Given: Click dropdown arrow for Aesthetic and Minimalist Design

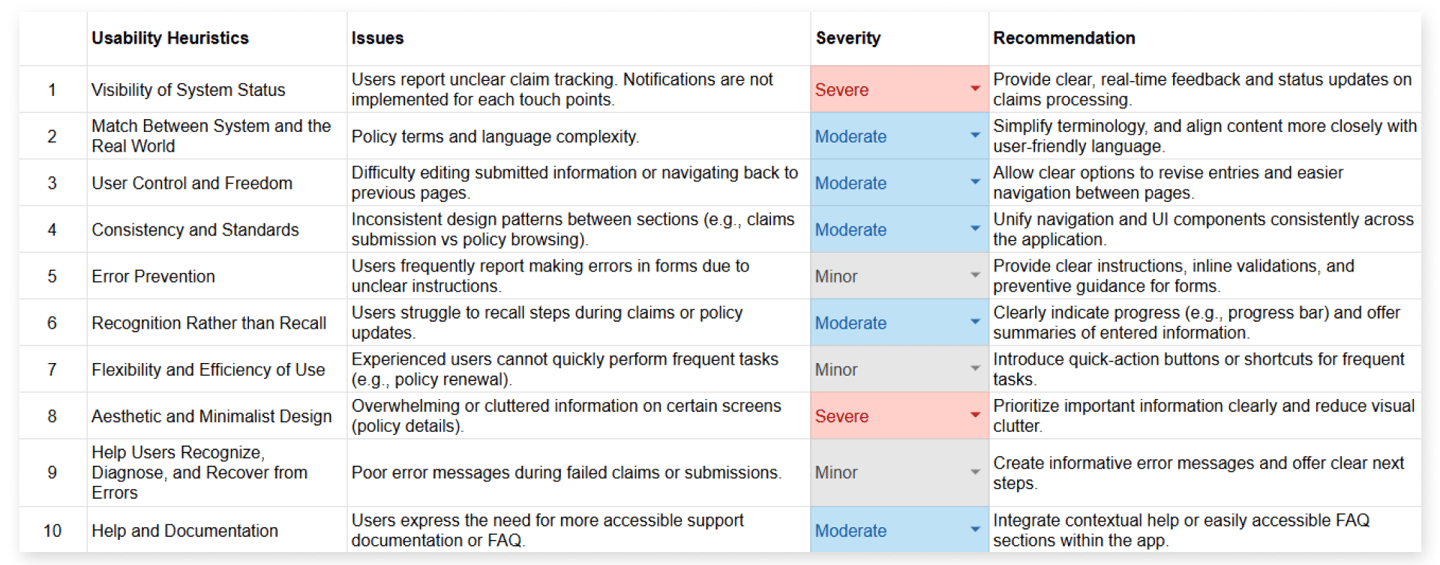Looking at the screenshot, I should pyautogui.click(x=975, y=416).
